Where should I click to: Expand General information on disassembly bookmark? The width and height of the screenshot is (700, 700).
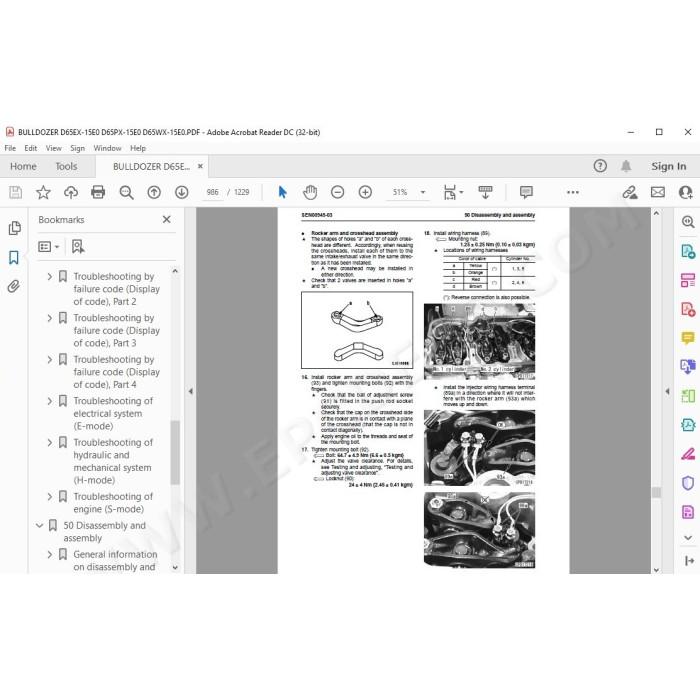(x=50, y=555)
